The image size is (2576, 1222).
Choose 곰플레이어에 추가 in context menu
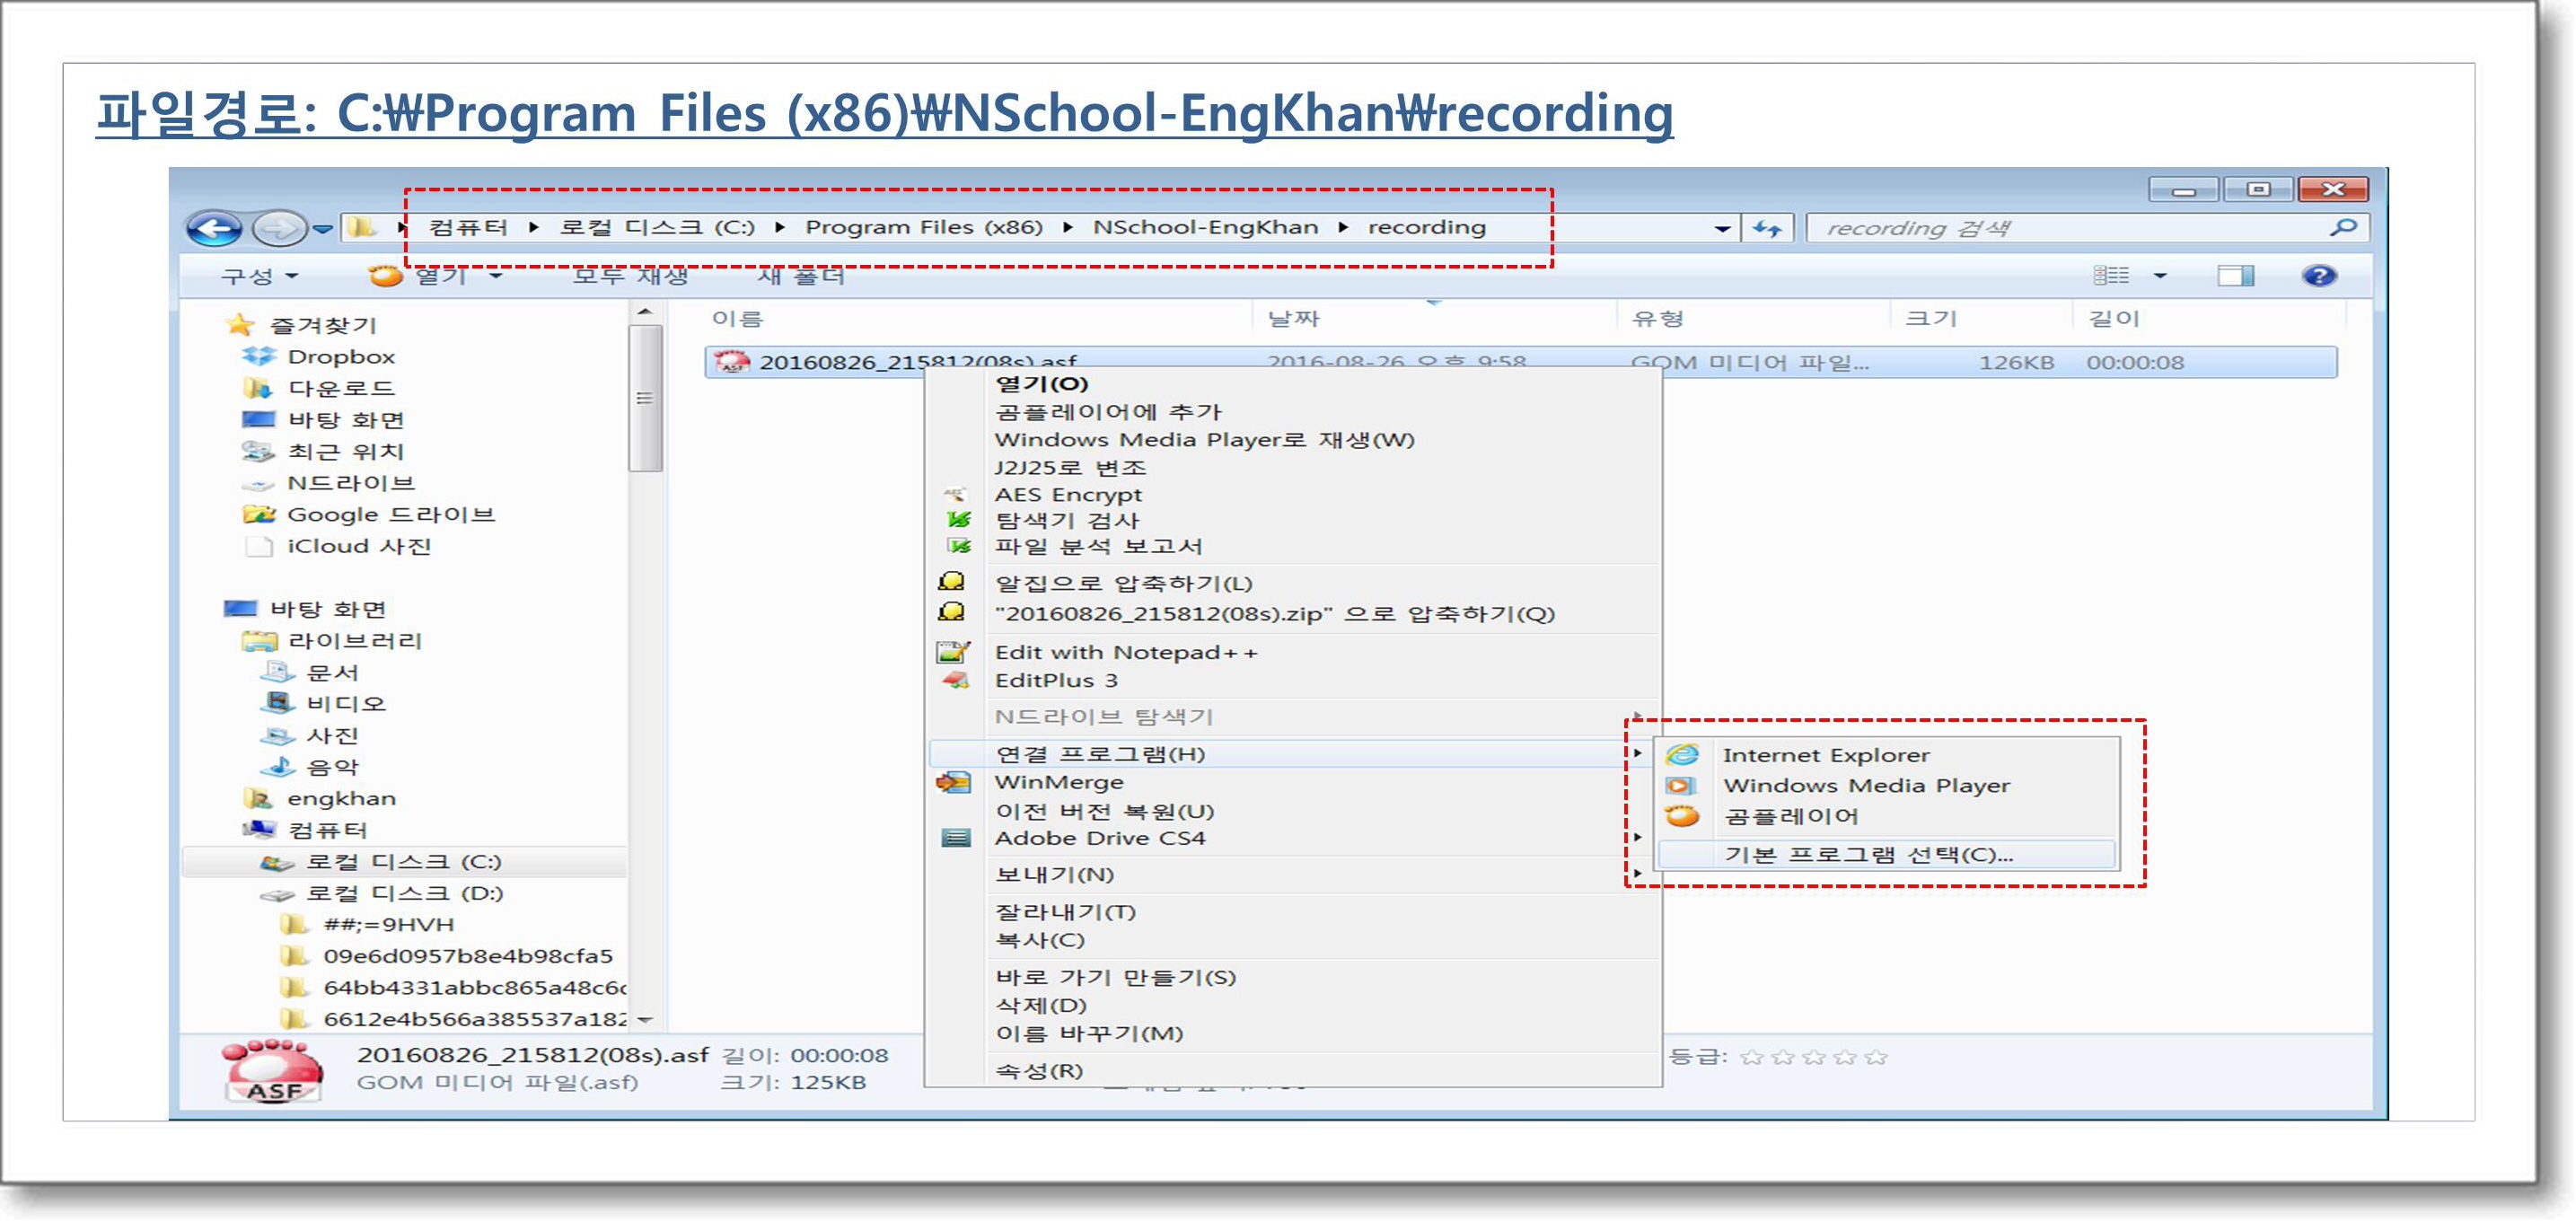point(1108,412)
